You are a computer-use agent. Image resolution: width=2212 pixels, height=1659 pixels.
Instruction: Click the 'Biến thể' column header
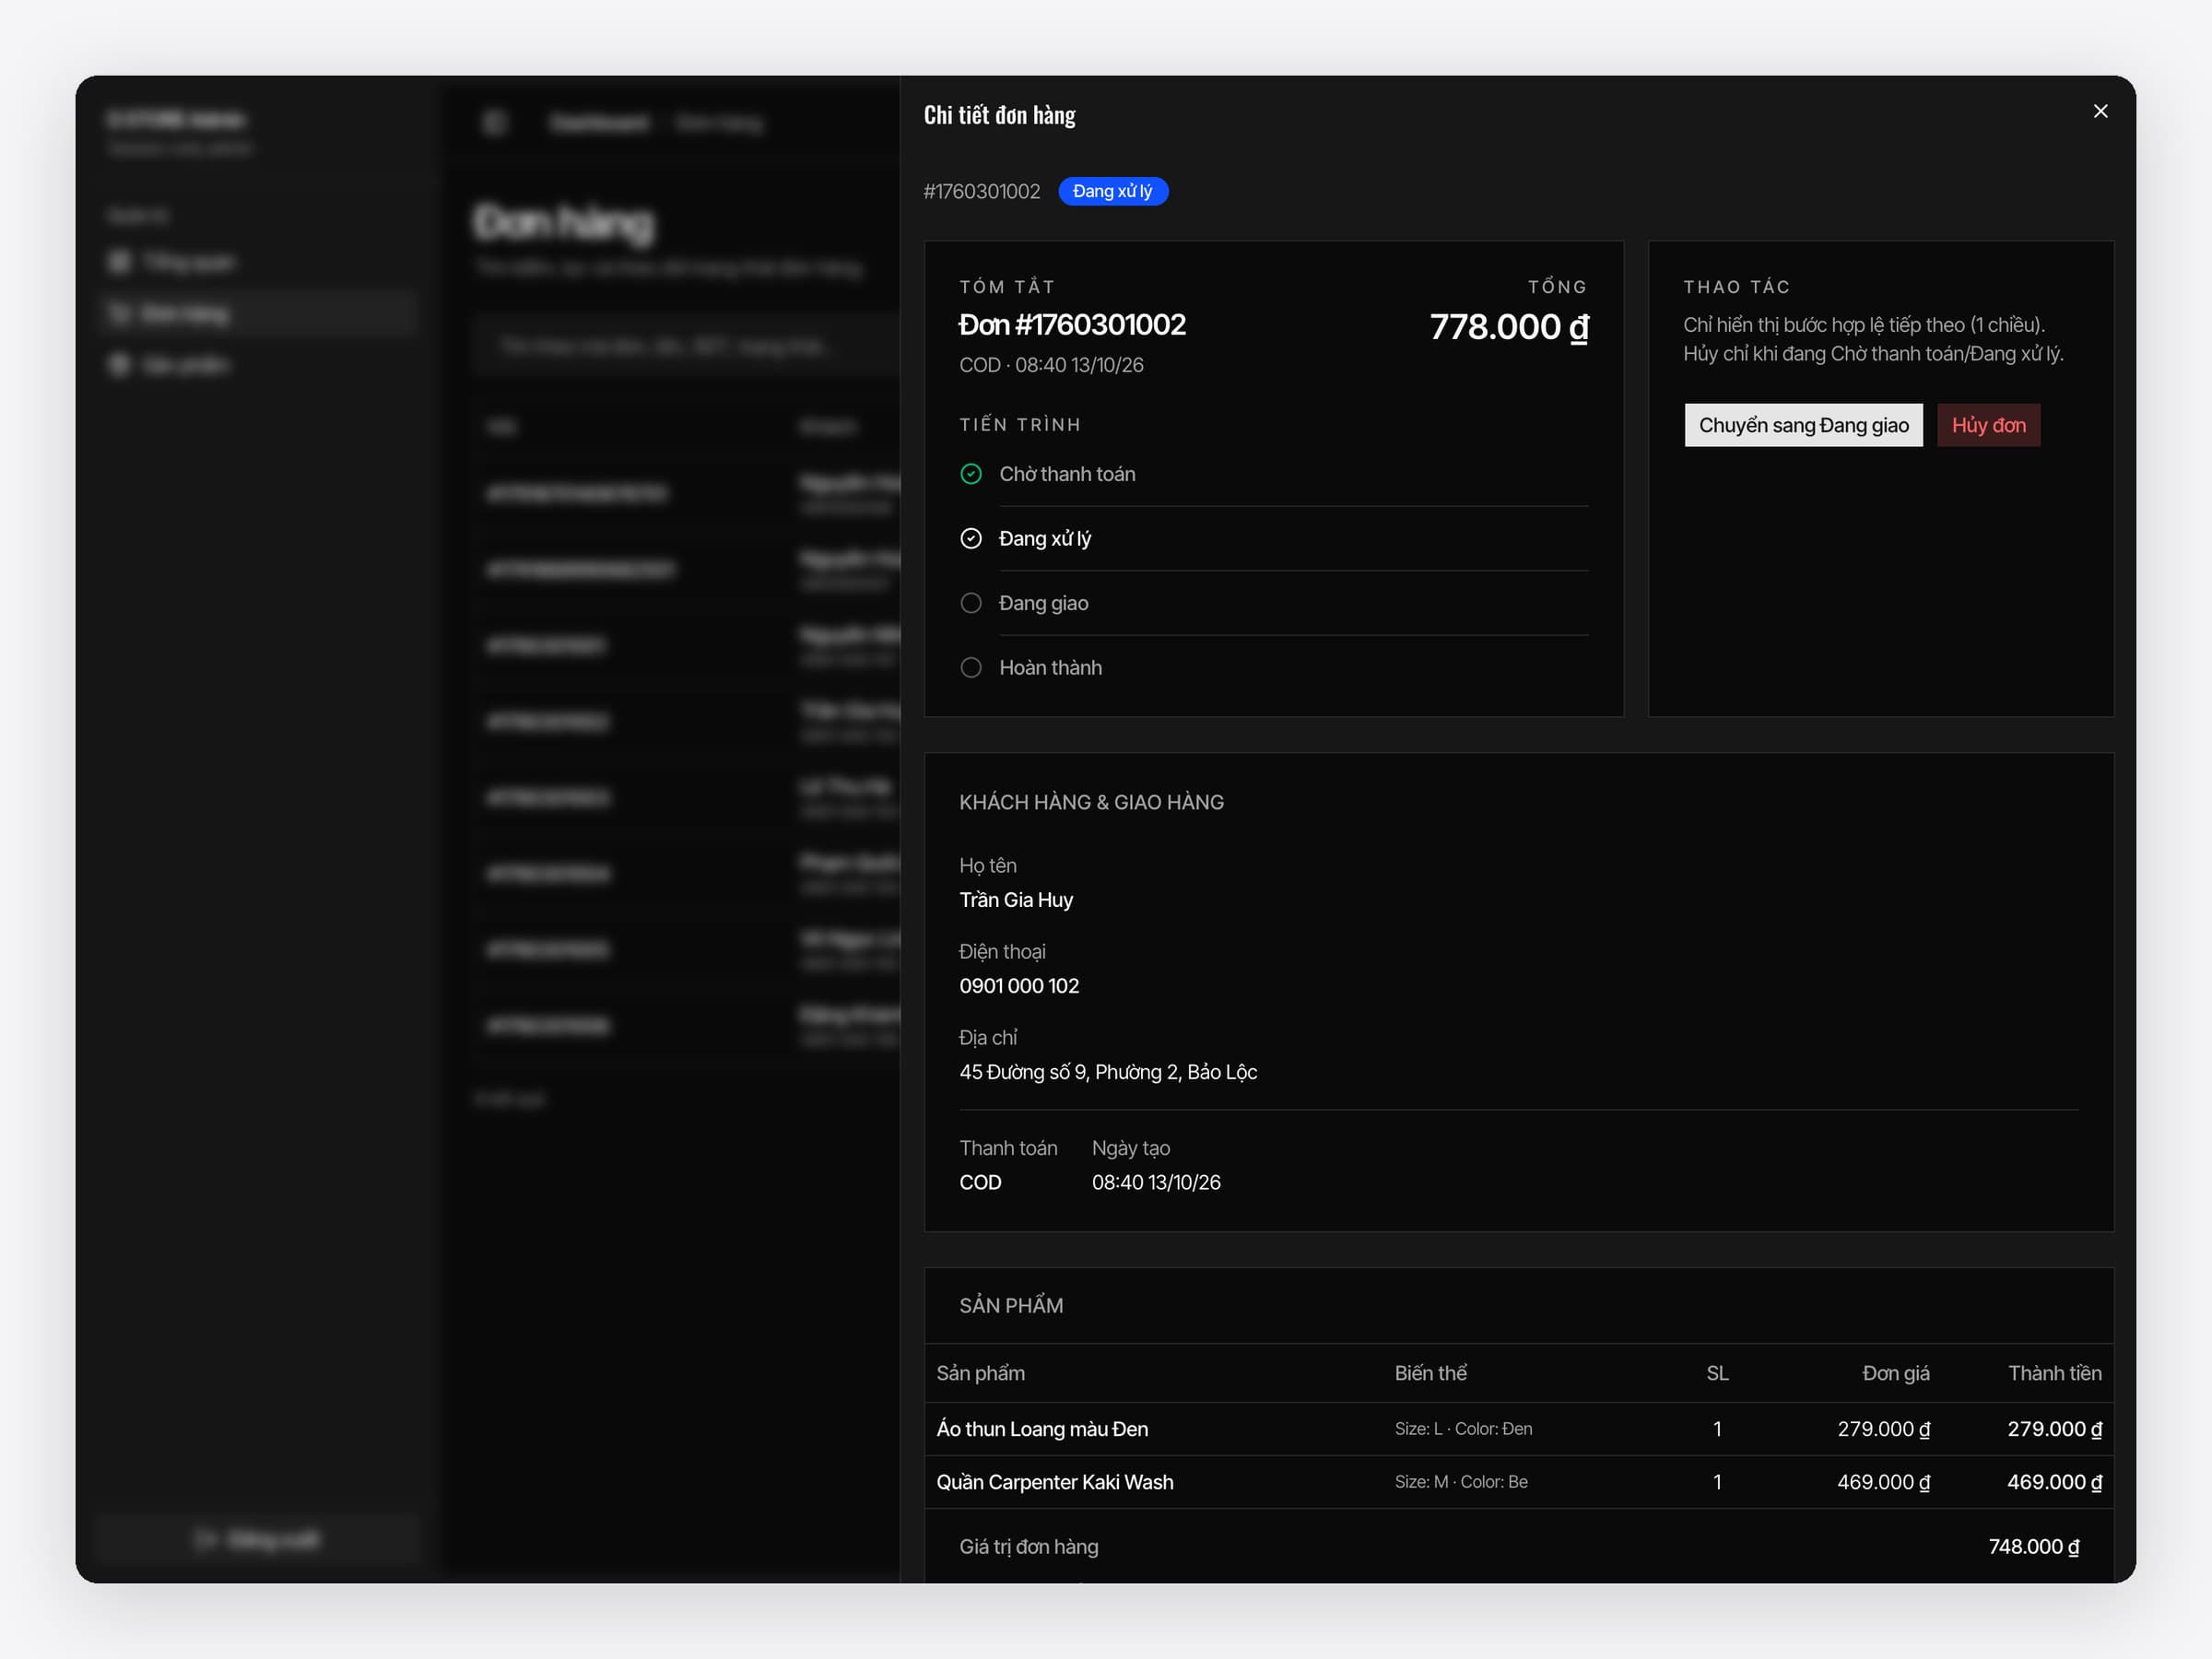tap(1431, 1373)
